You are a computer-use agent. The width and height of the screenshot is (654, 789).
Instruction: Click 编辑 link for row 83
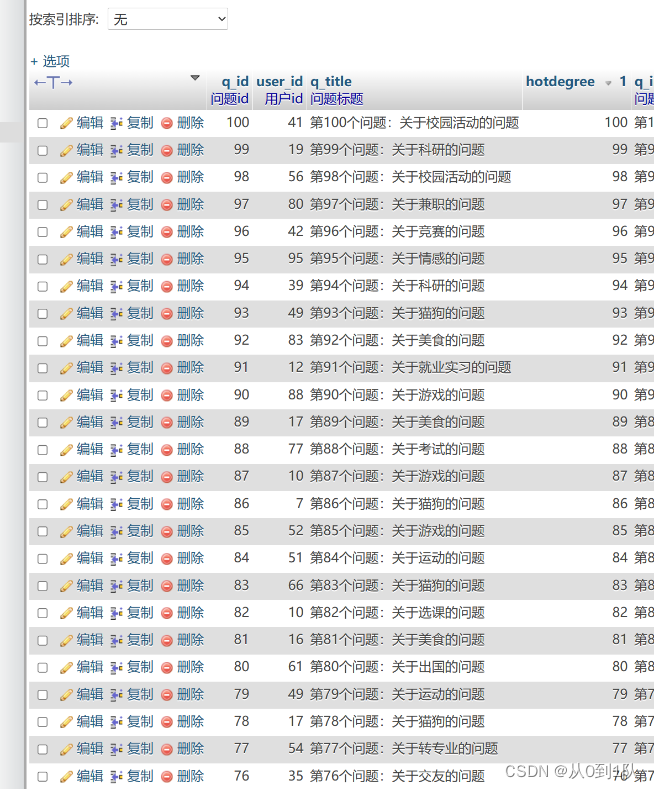coord(90,586)
